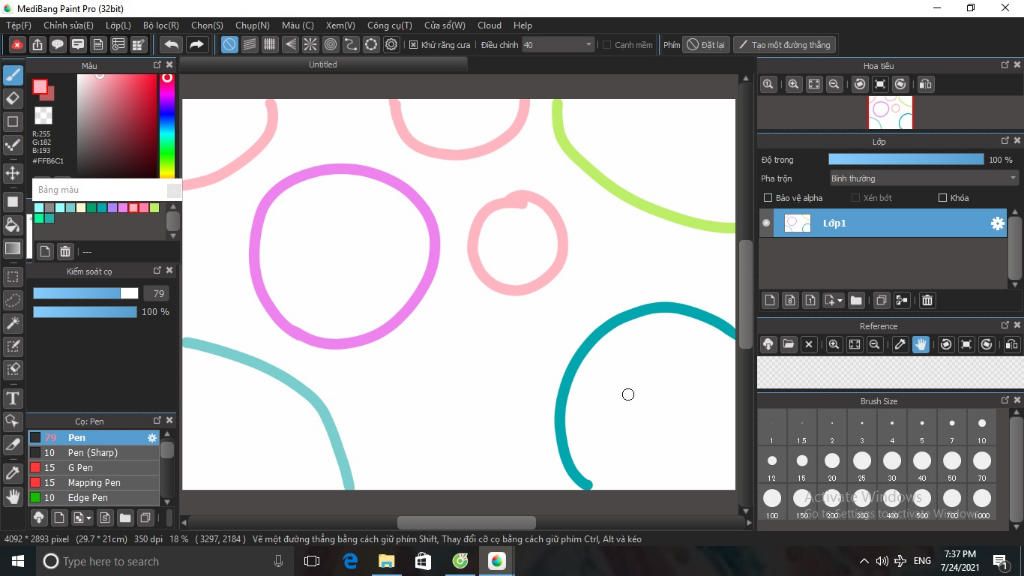Screen dimensions: 1024x576
Task: Open the Công cụ(T) menu
Action: [389, 25]
